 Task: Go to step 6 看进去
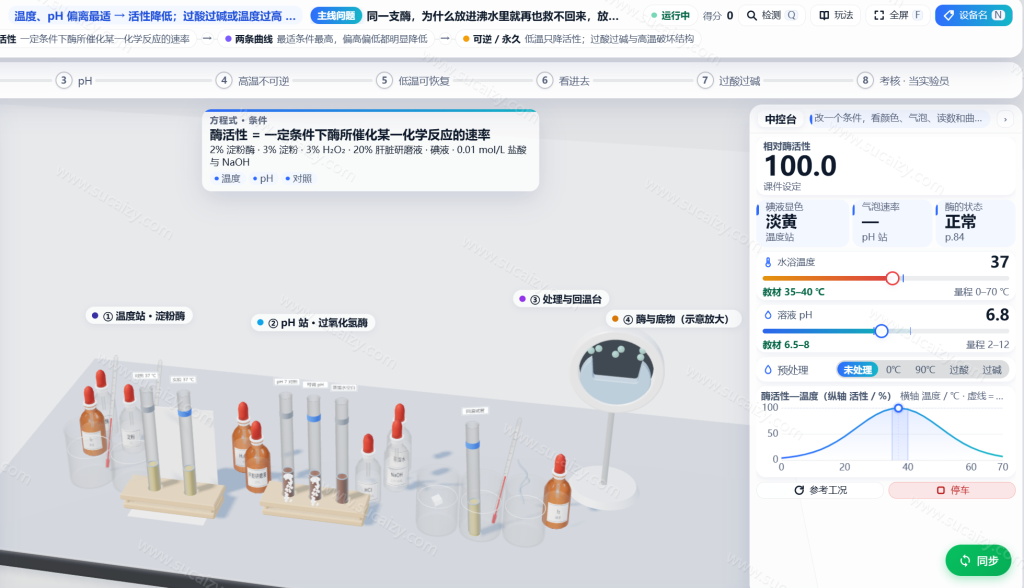(563, 81)
